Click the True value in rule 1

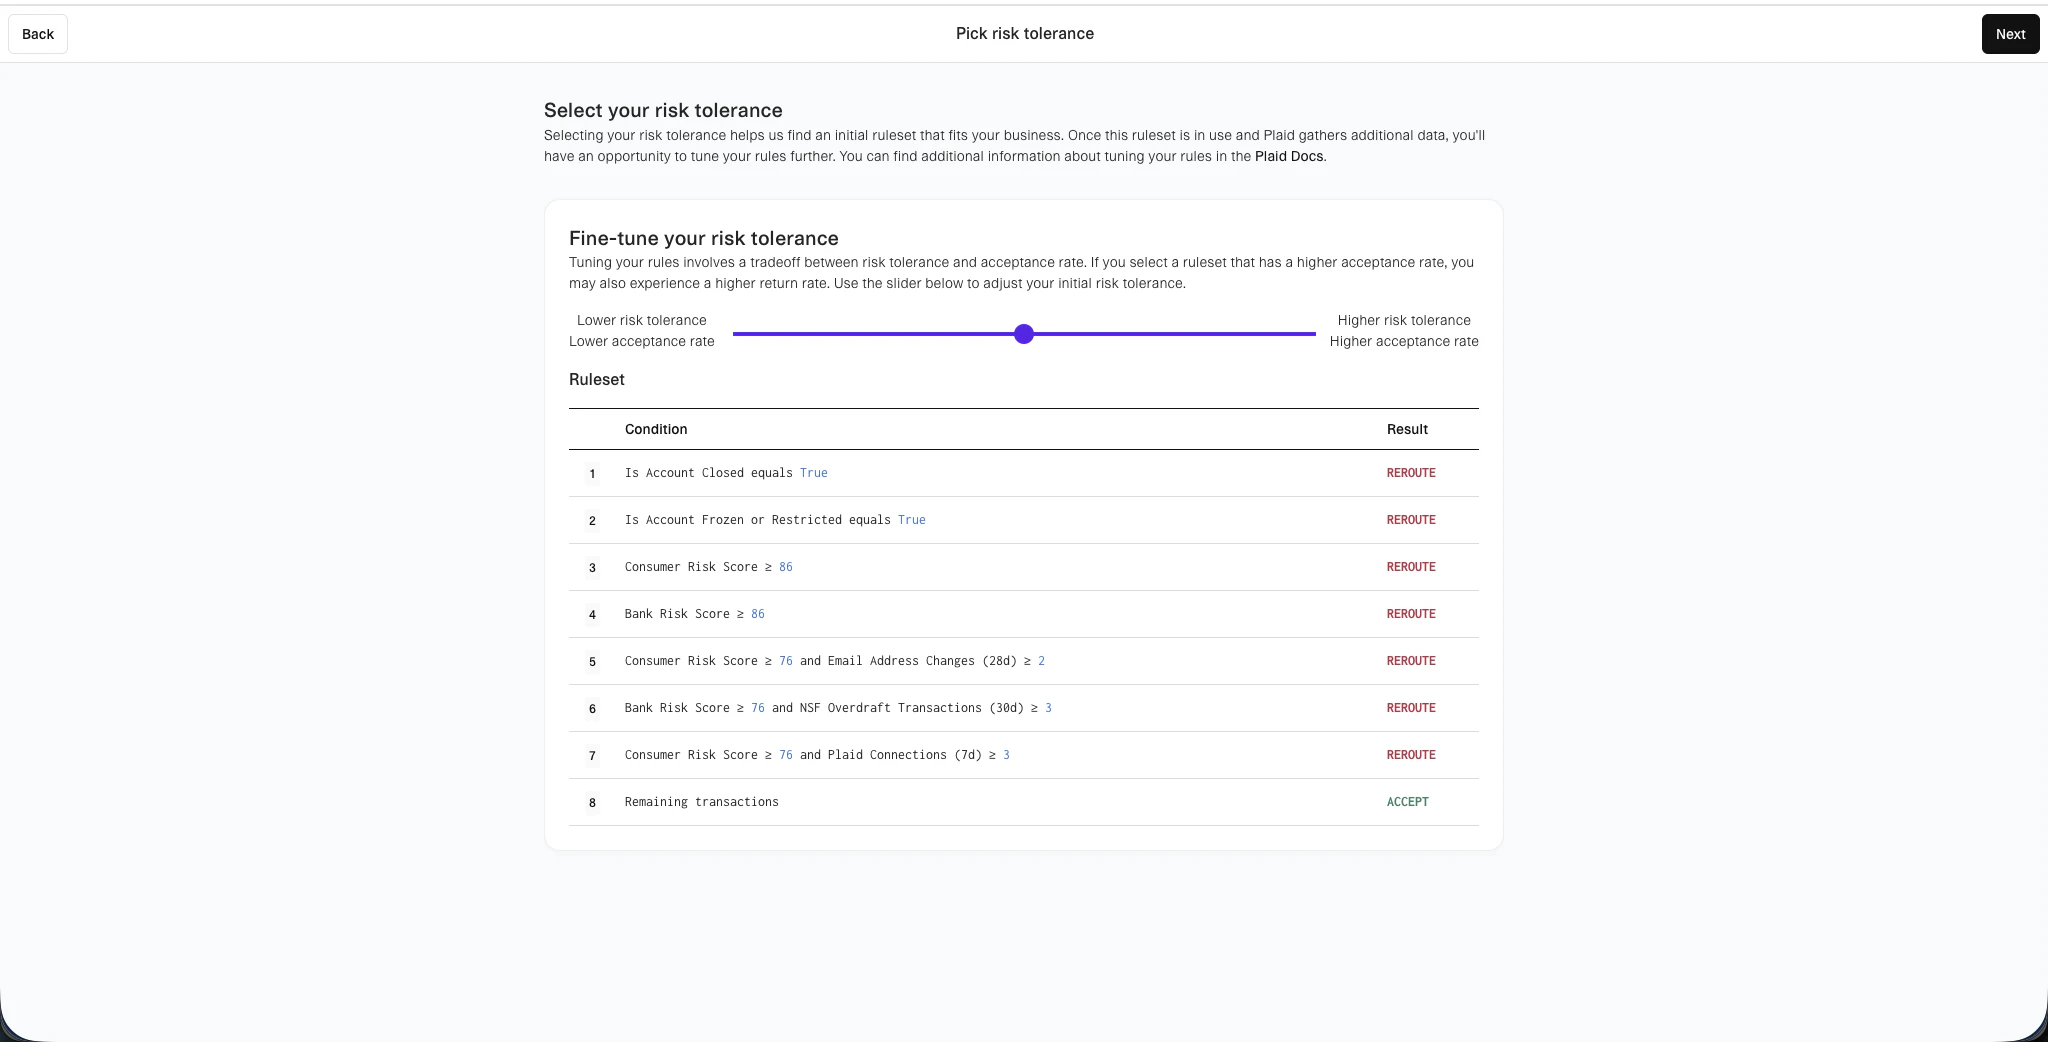click(x=813, y=473)
